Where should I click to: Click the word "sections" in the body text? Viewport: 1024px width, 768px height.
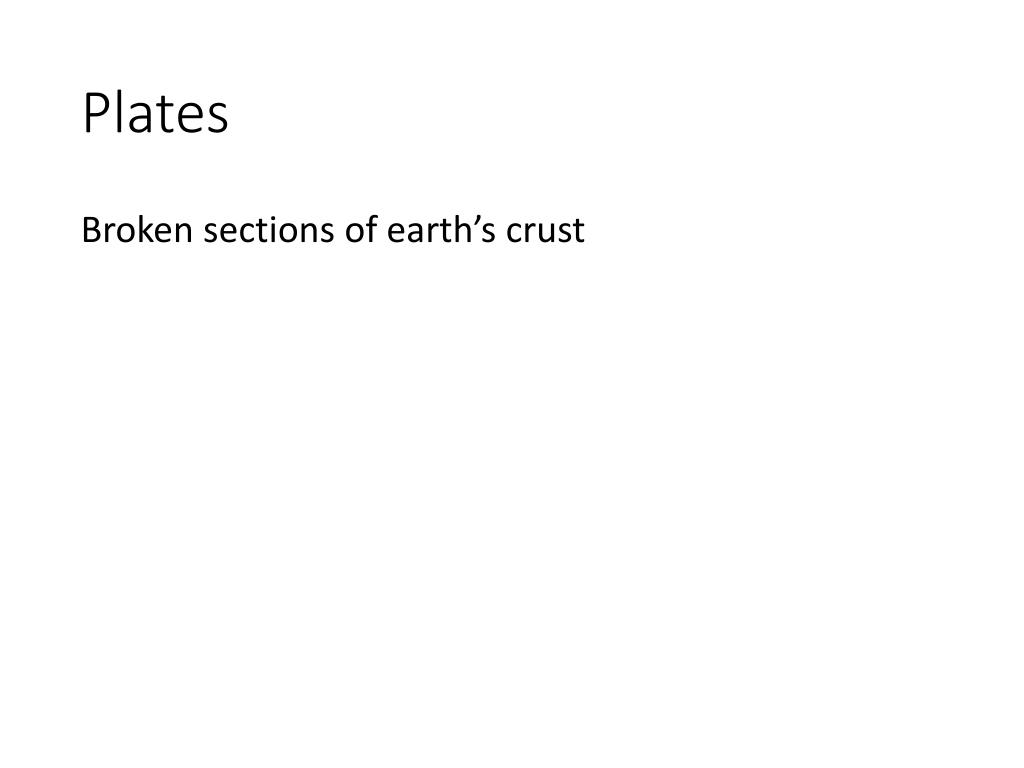click(x=268, y=230)
